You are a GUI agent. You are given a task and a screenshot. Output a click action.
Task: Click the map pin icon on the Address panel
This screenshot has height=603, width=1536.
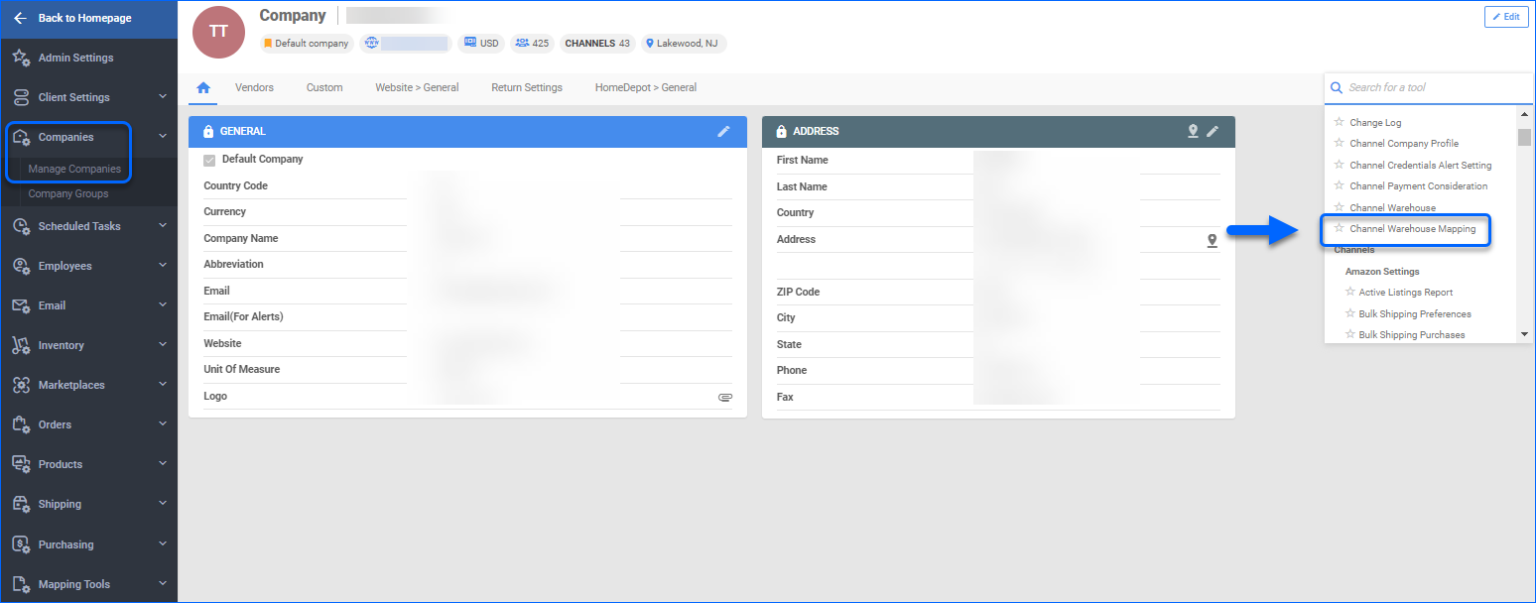(x=1192, y=131)
